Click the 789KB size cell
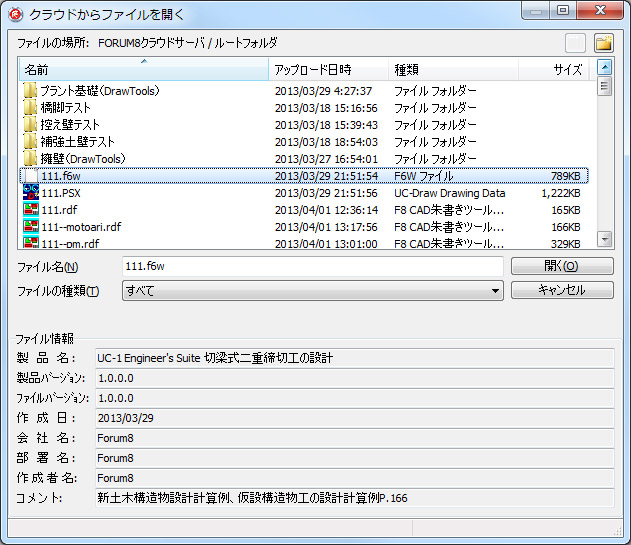The width and height of the screenshot is (631, 545). 565,176
